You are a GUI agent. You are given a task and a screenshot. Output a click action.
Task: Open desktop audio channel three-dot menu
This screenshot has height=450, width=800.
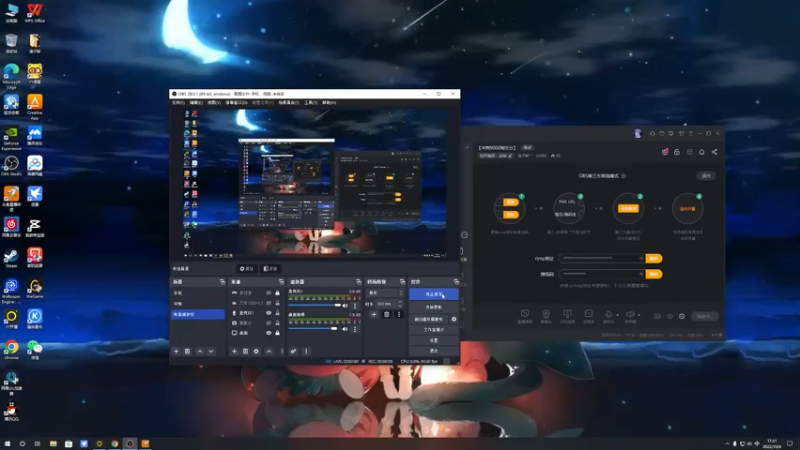coord(355,329)
